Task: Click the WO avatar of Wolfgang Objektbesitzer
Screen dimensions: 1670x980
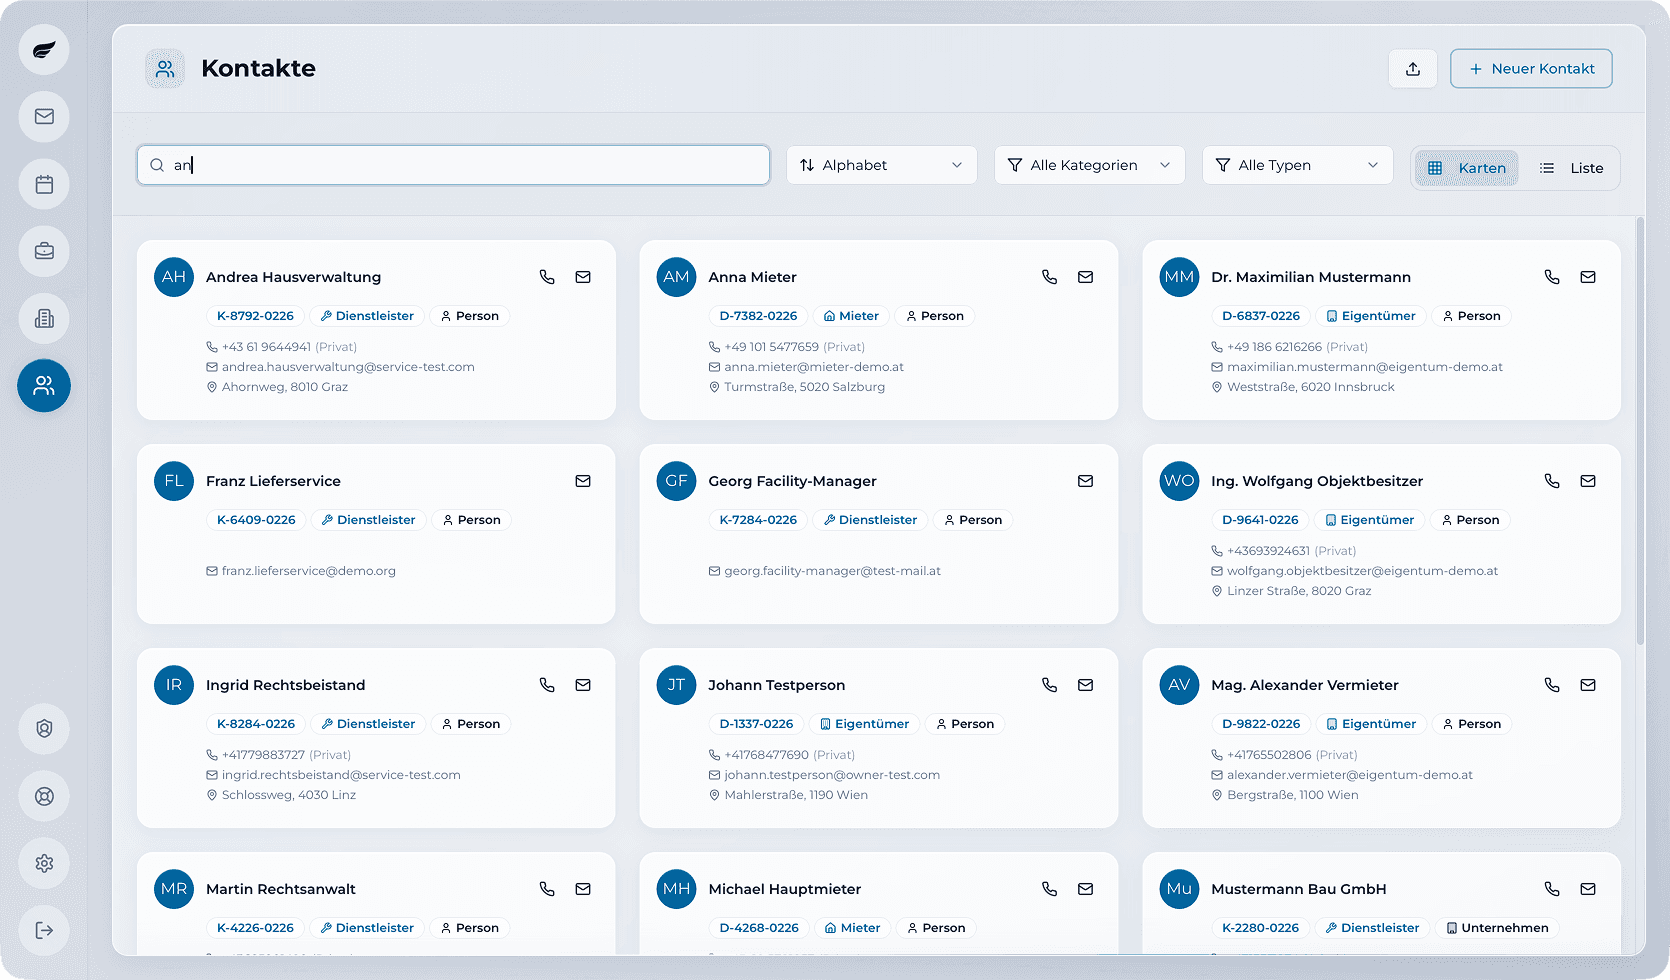Action: click(1179, 481)
